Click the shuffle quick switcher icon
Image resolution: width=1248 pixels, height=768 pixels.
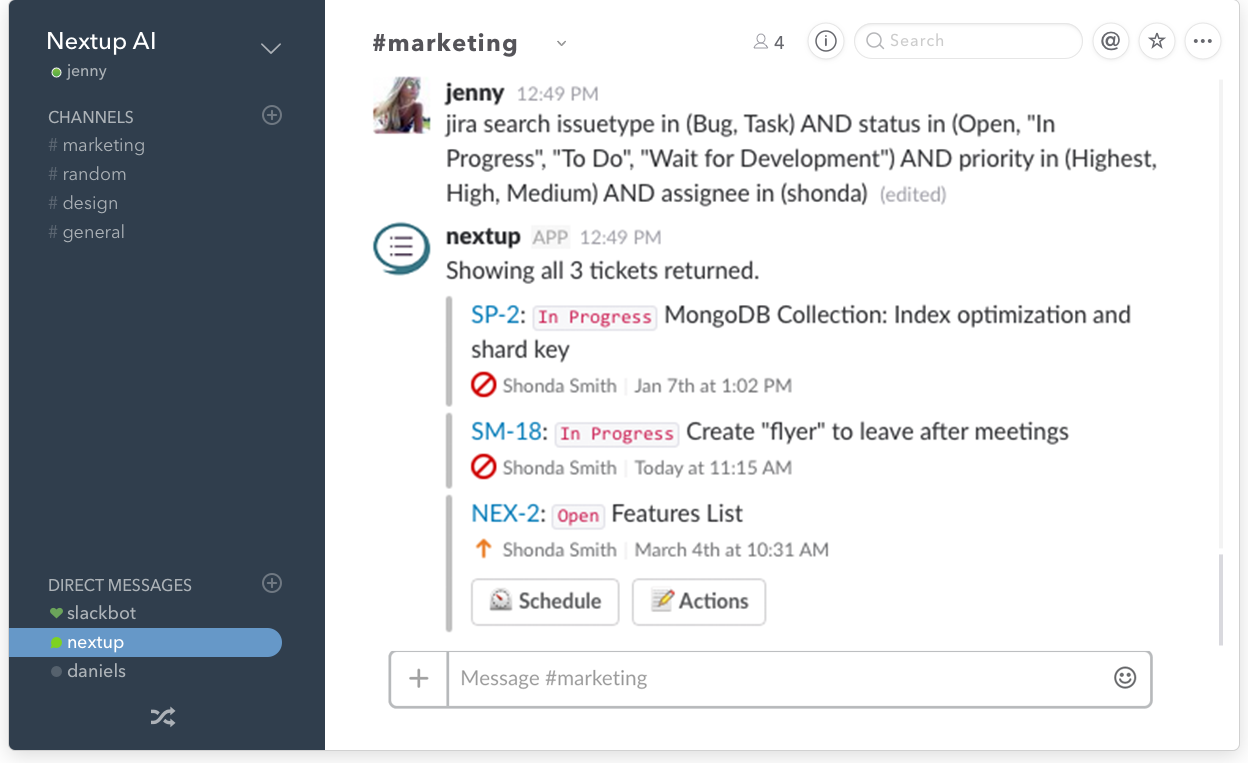(x=163, y=716)
